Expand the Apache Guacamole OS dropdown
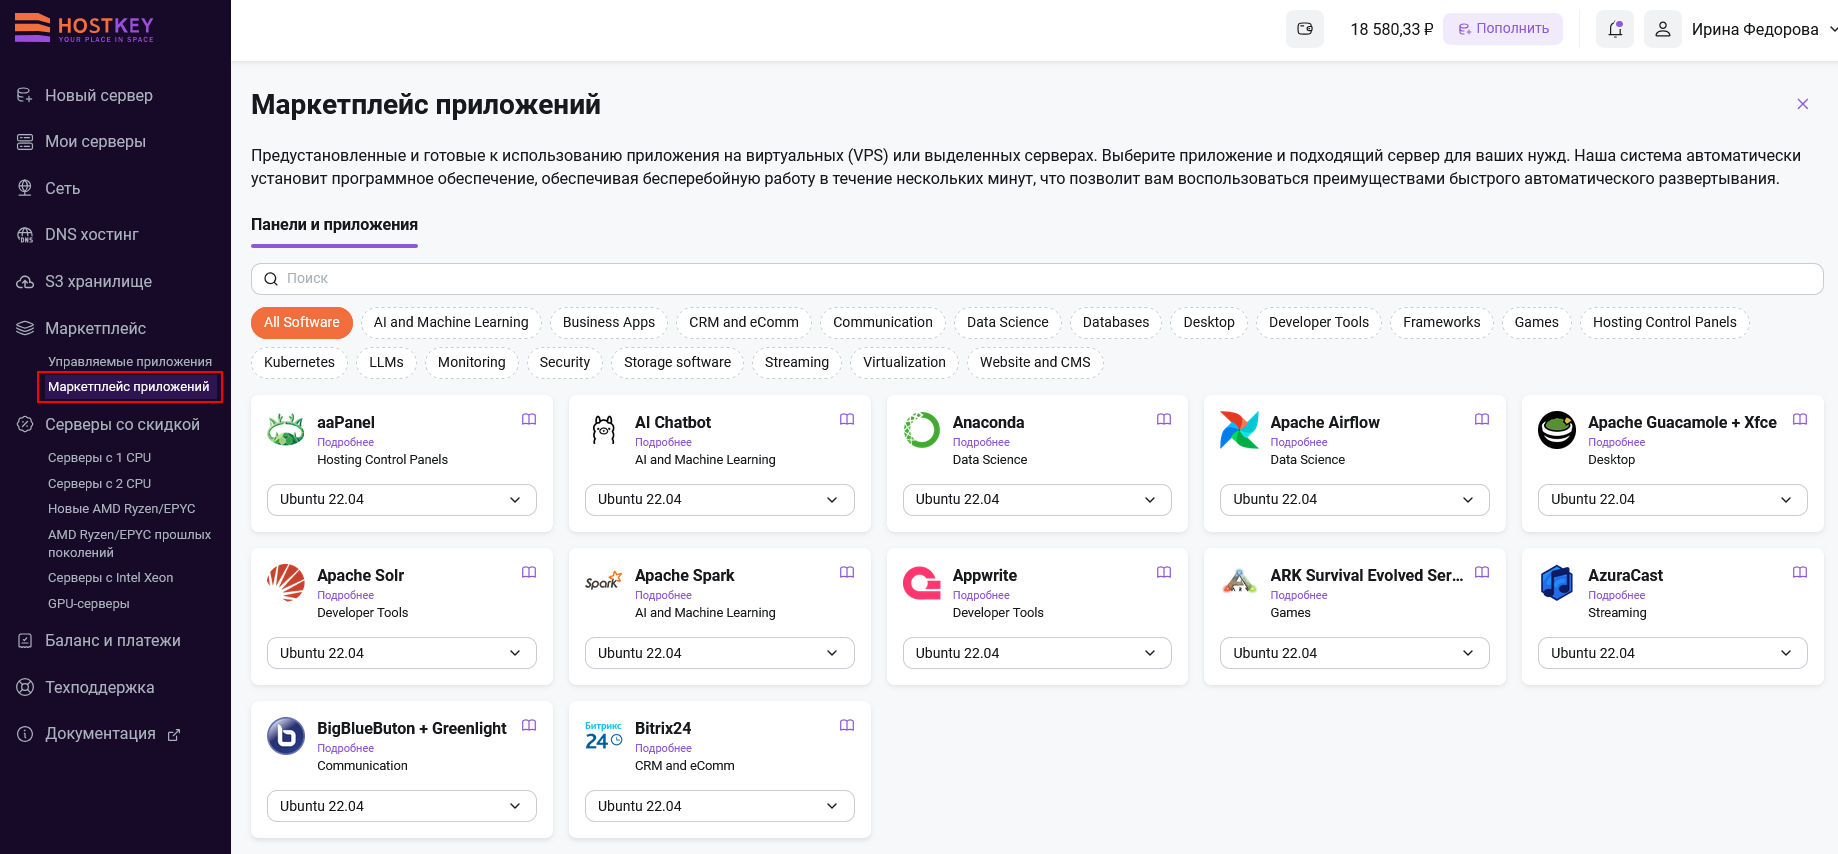Screen dimensions: 1838x854 pos(1673,500)
